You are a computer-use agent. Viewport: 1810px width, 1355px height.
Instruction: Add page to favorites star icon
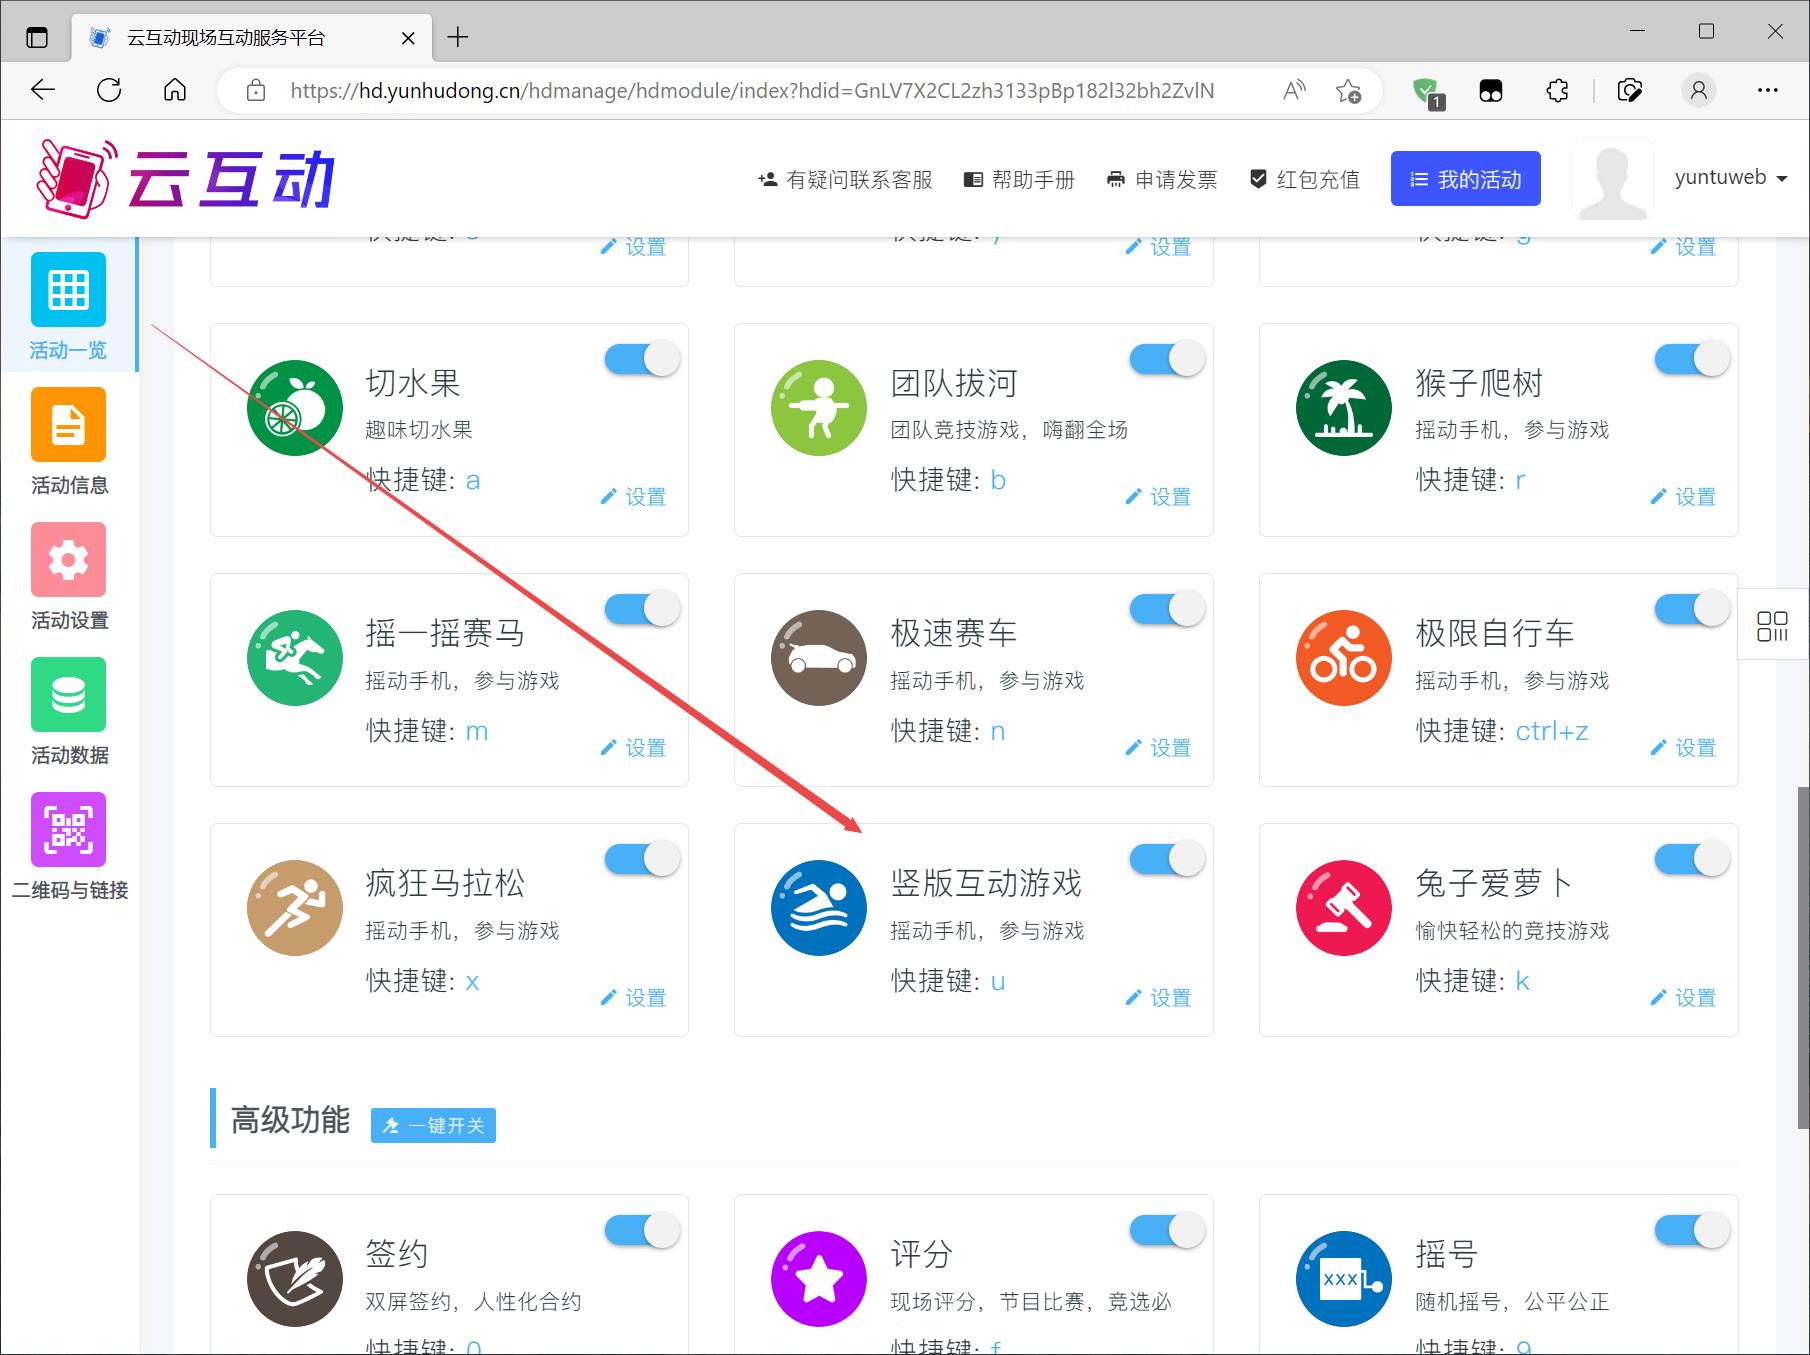coord(1348,91)
